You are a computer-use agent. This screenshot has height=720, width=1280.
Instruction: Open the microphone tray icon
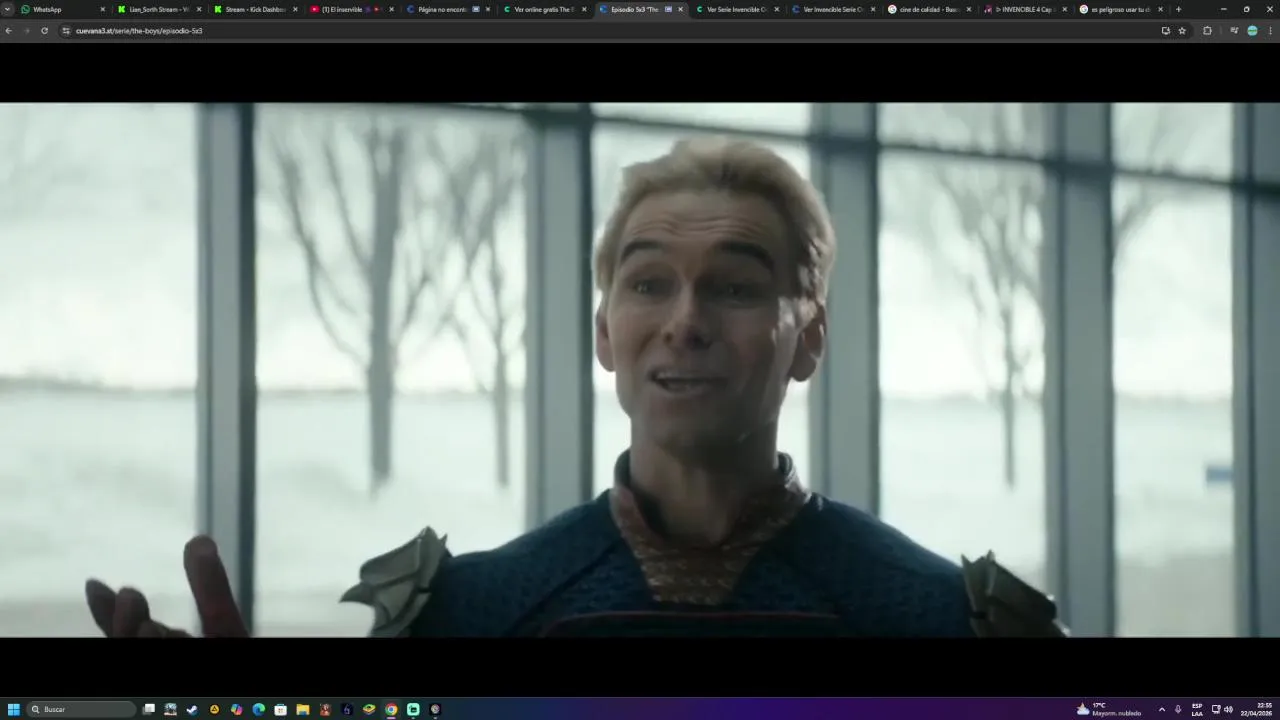(1178, 709)
